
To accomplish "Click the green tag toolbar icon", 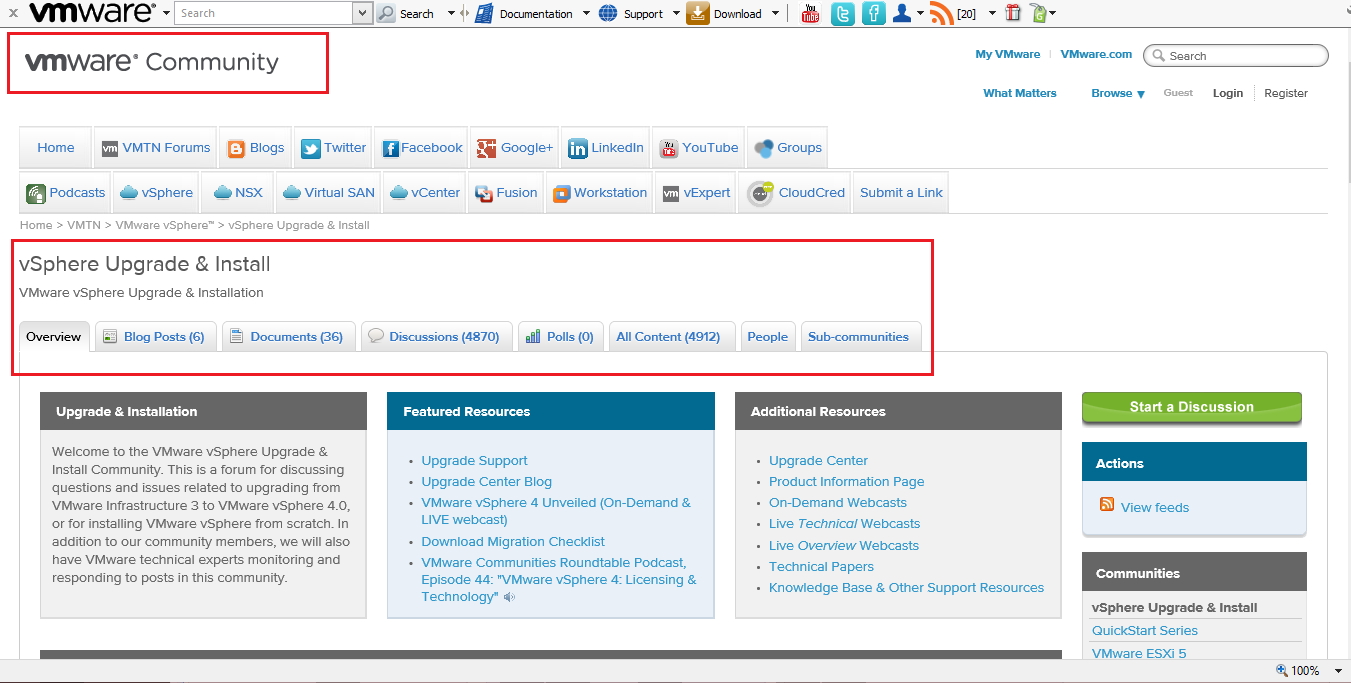I will coord(1038,13).
